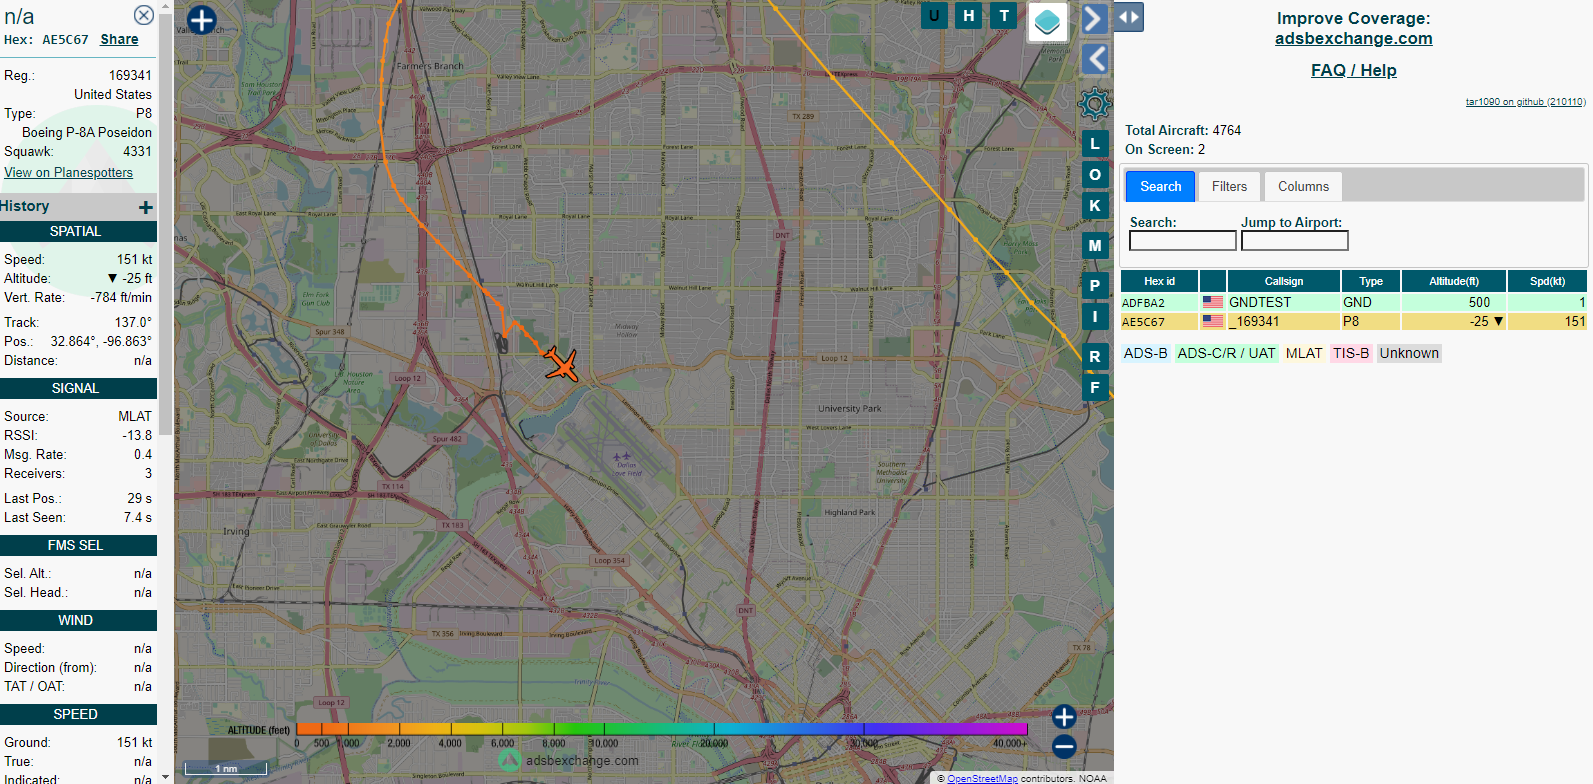Click the R map option button
Viewport: 1593px width, 784px height.
coord(1095,357)
